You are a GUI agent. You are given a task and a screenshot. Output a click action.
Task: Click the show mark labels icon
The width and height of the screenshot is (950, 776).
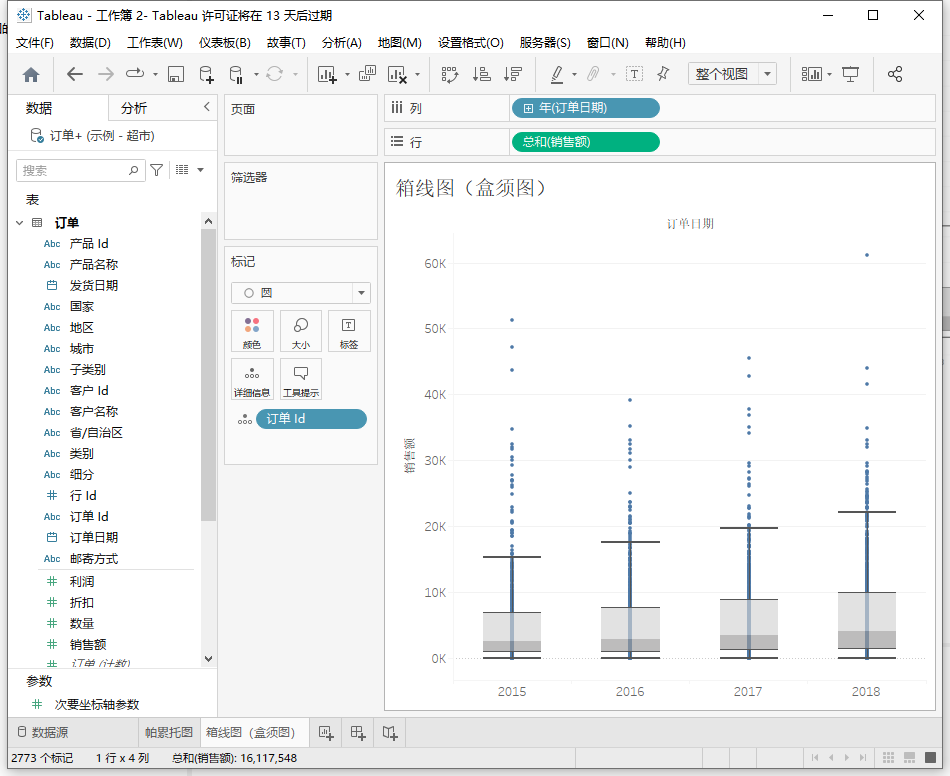click(634, 74)
